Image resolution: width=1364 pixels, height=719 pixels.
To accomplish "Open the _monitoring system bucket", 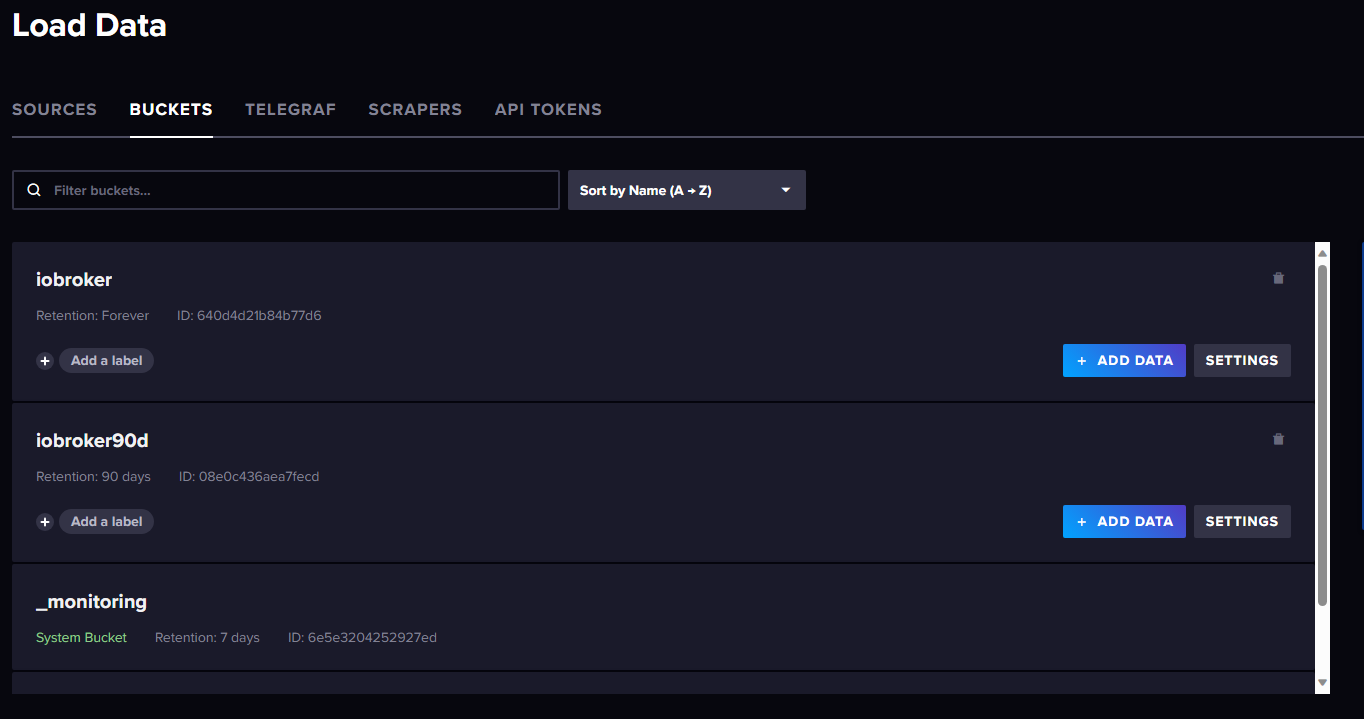I will click(x=91, y=602).
